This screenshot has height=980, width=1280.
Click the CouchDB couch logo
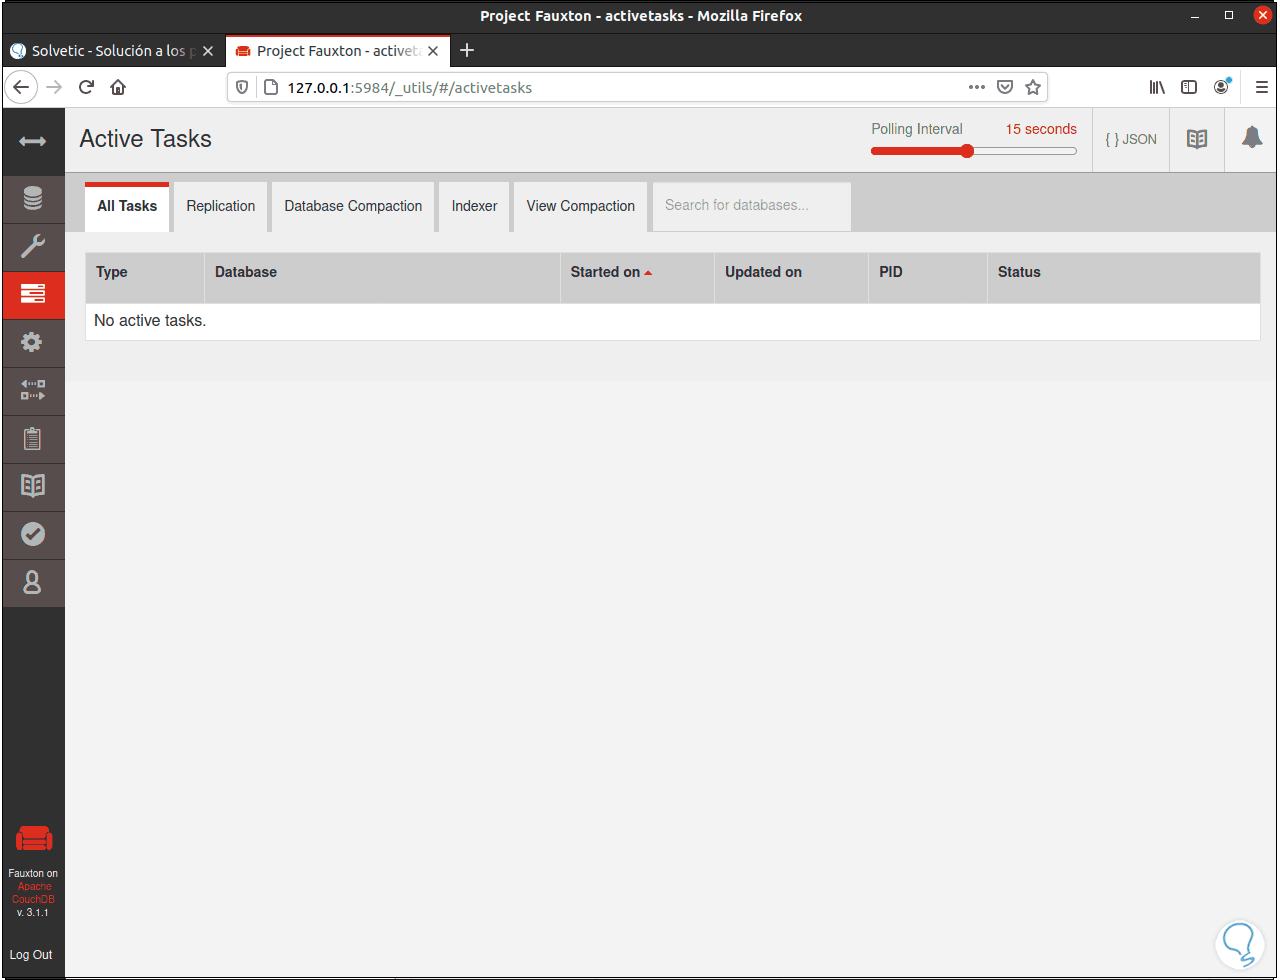pos(34,840)
